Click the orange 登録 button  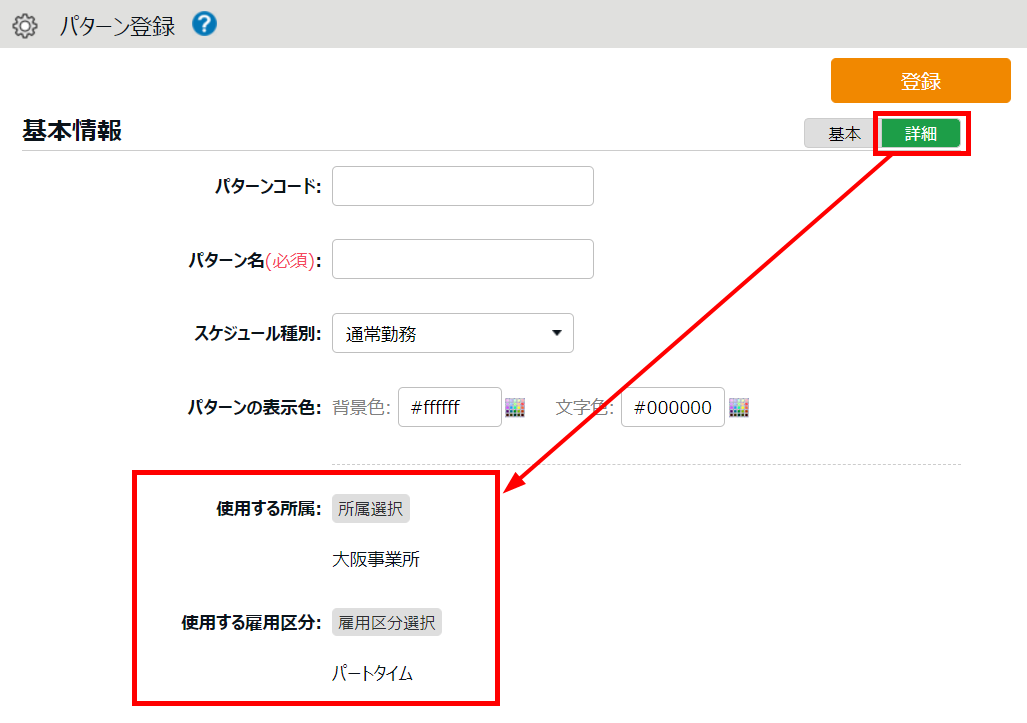pyautogui.click(x=920, y=81)
